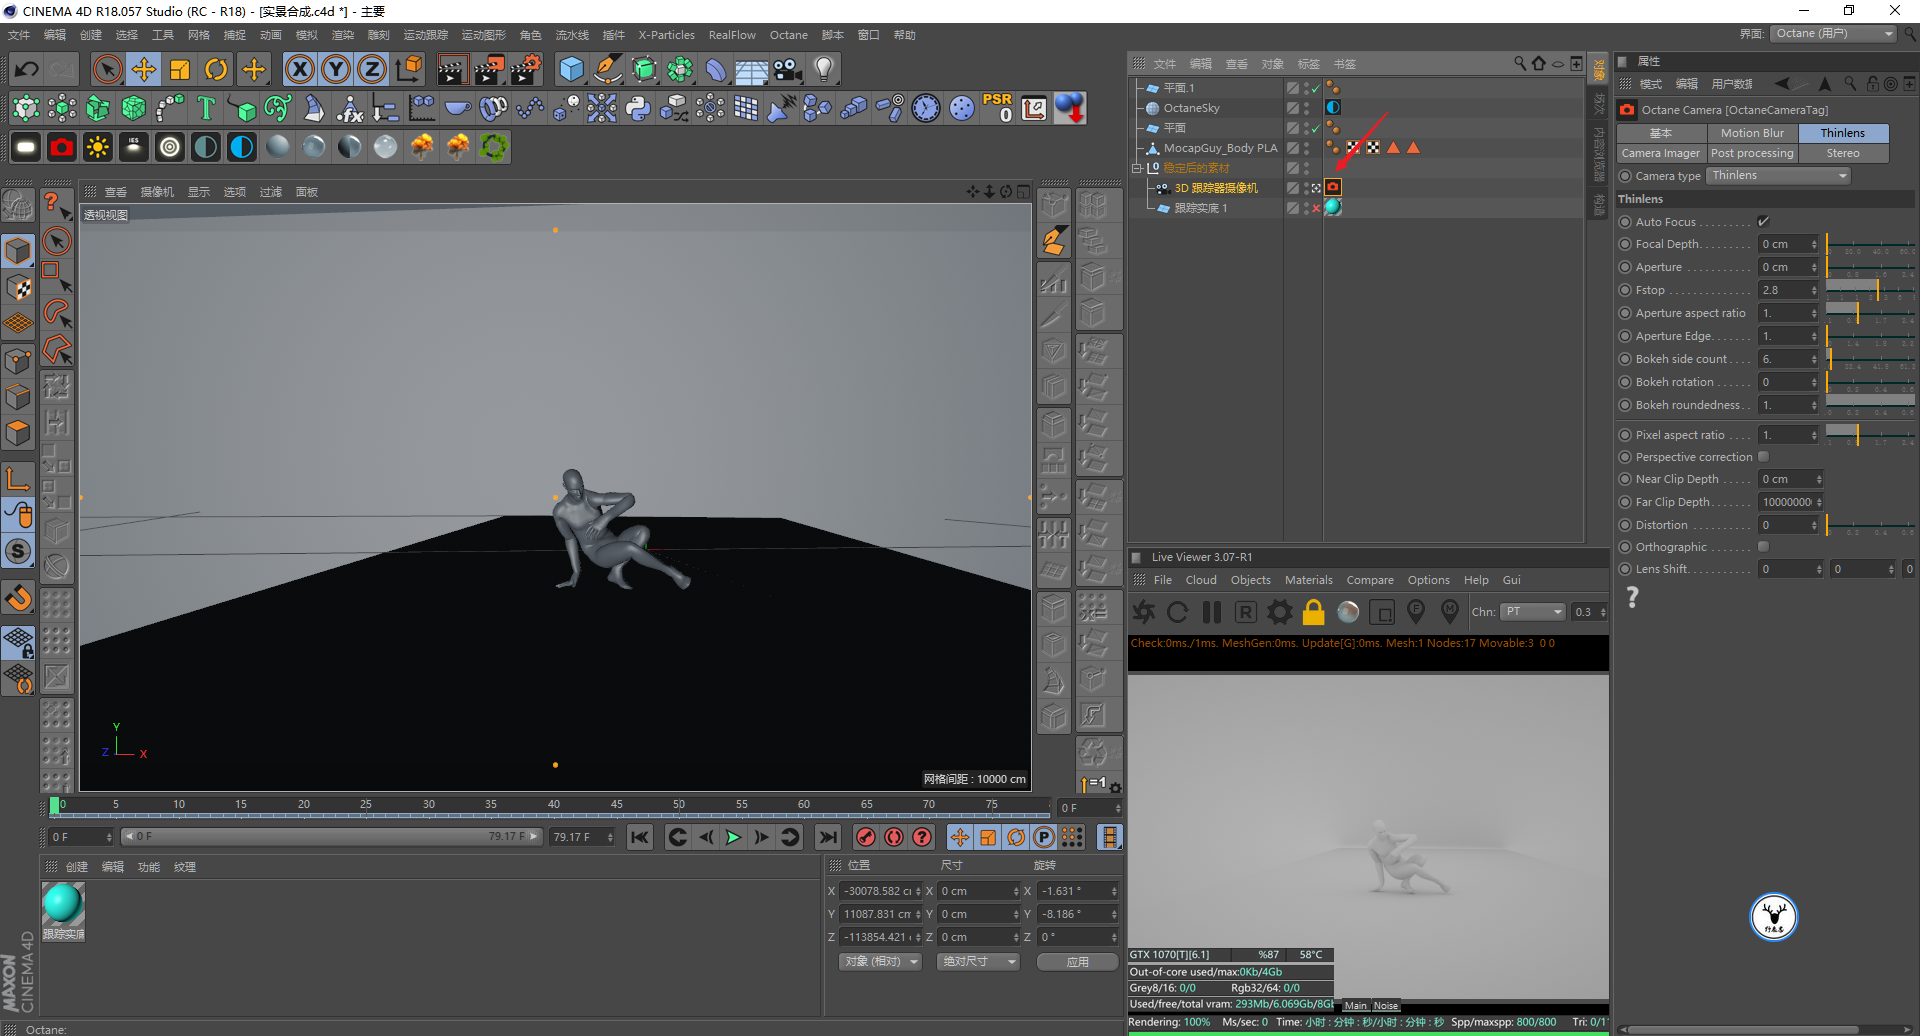Enable the Orthographic checkbox

1763,547
